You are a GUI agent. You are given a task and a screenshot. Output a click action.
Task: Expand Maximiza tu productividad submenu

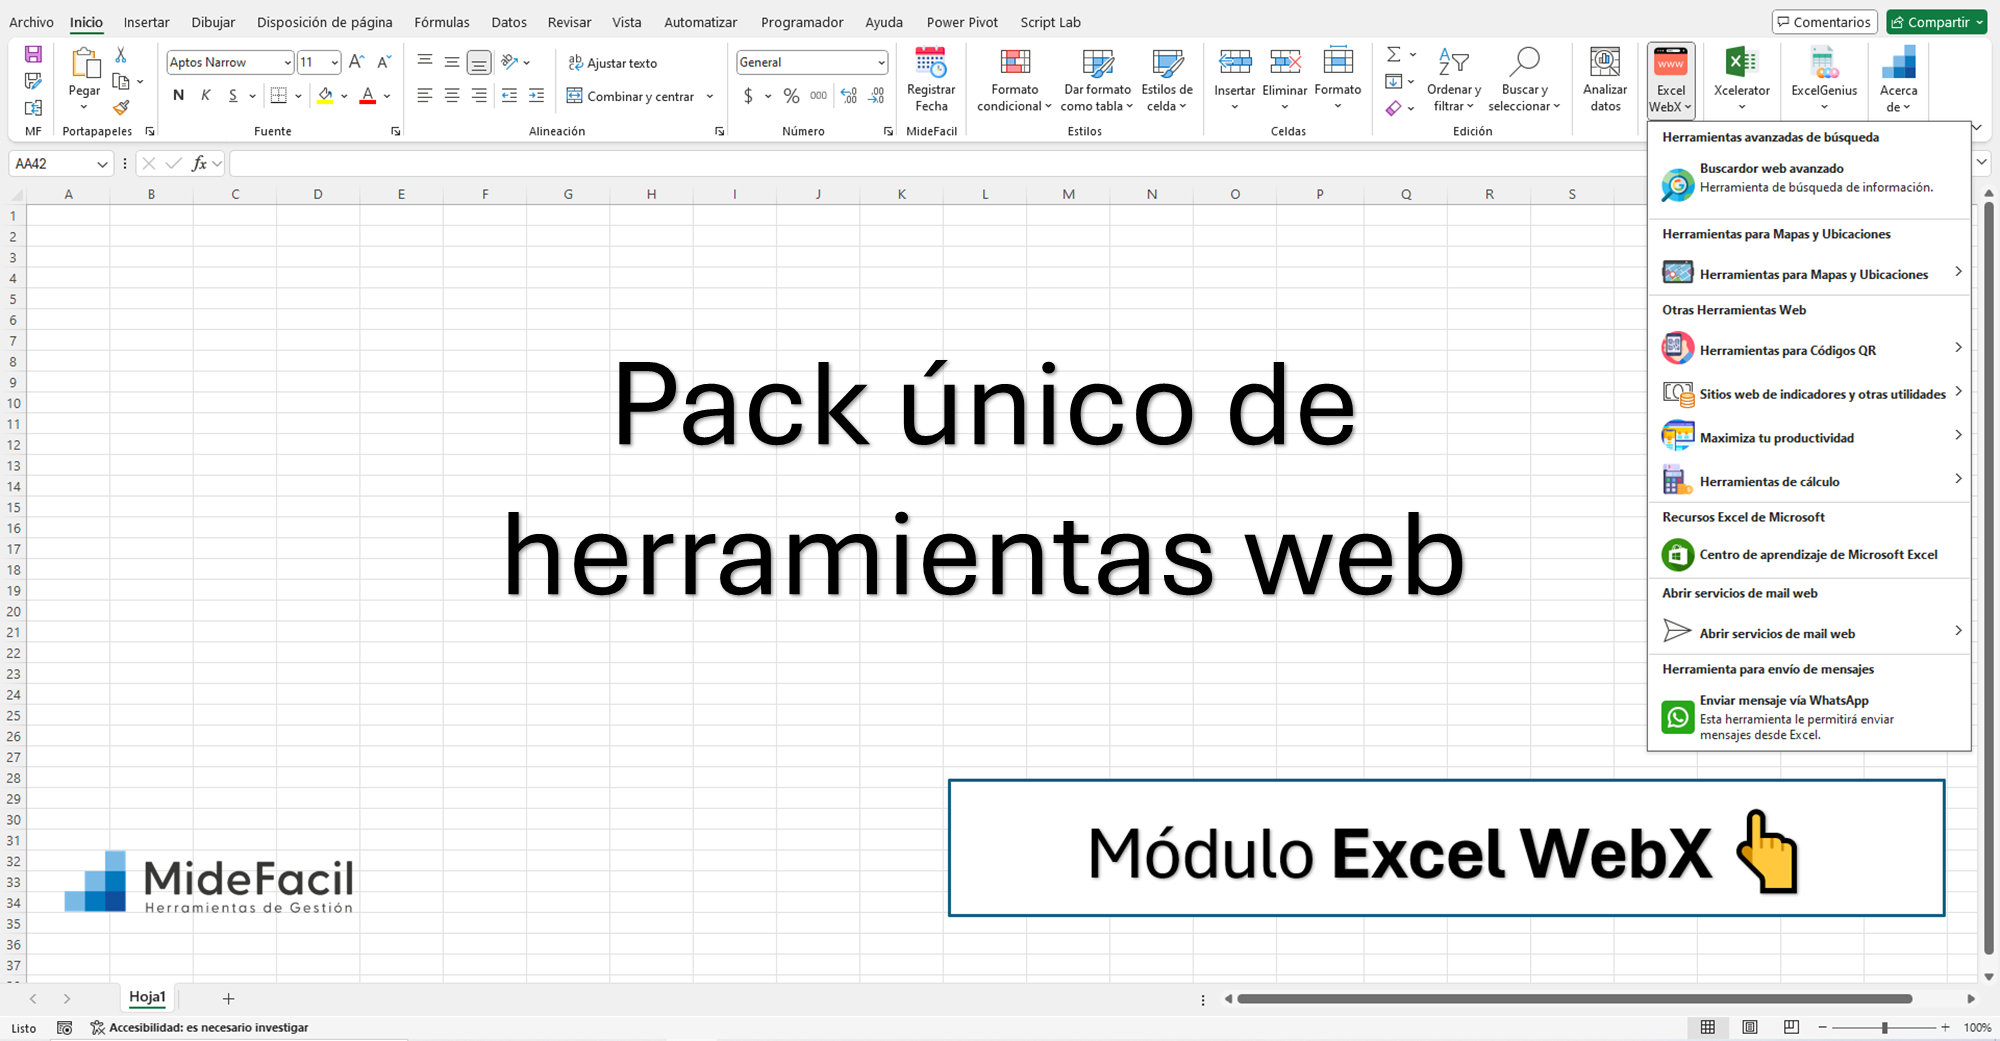tap(1809, 437)
